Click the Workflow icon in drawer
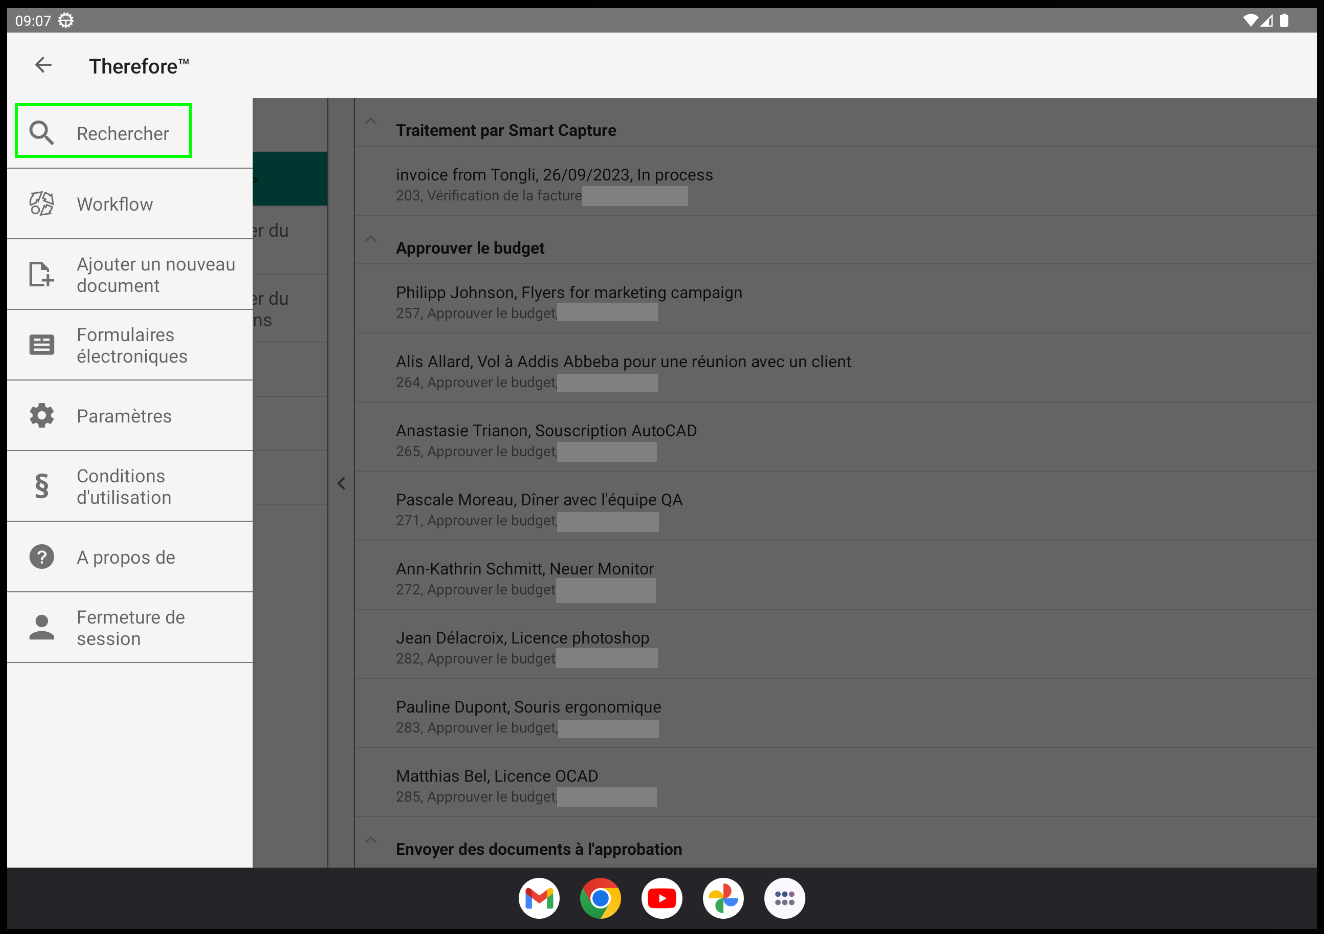Image resolution: width=1324 pixels, height=934 pixels. coord(41,204)
